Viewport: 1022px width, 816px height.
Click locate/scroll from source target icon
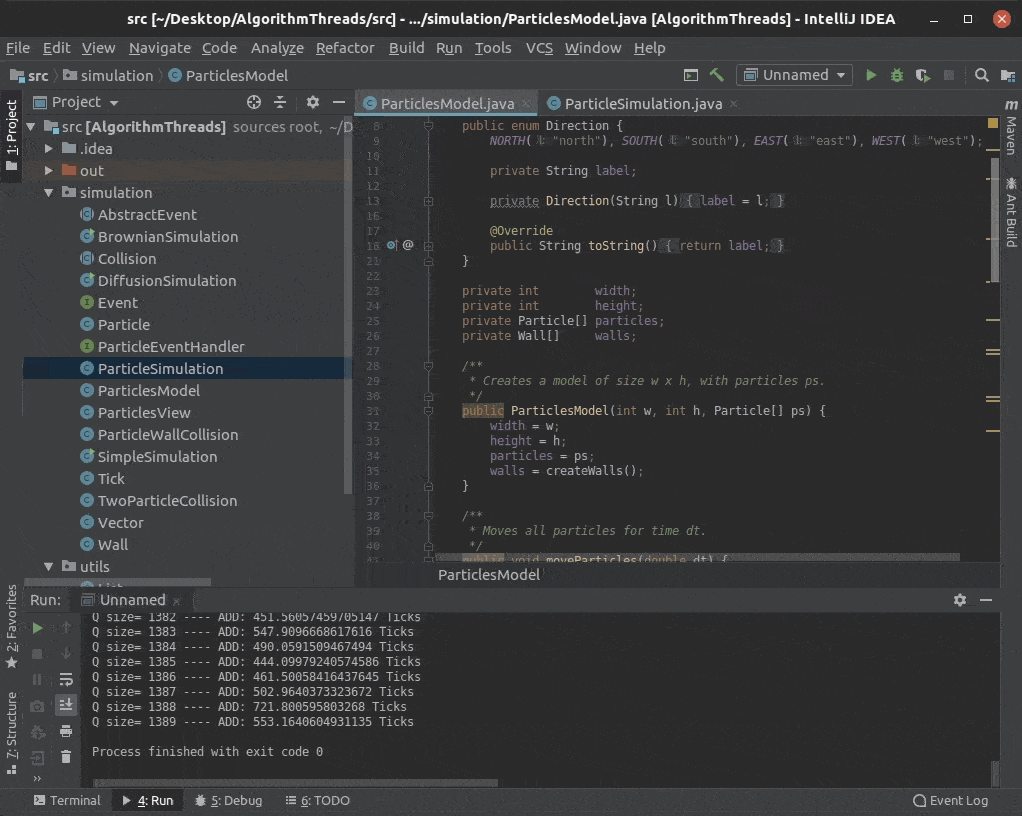254,102
